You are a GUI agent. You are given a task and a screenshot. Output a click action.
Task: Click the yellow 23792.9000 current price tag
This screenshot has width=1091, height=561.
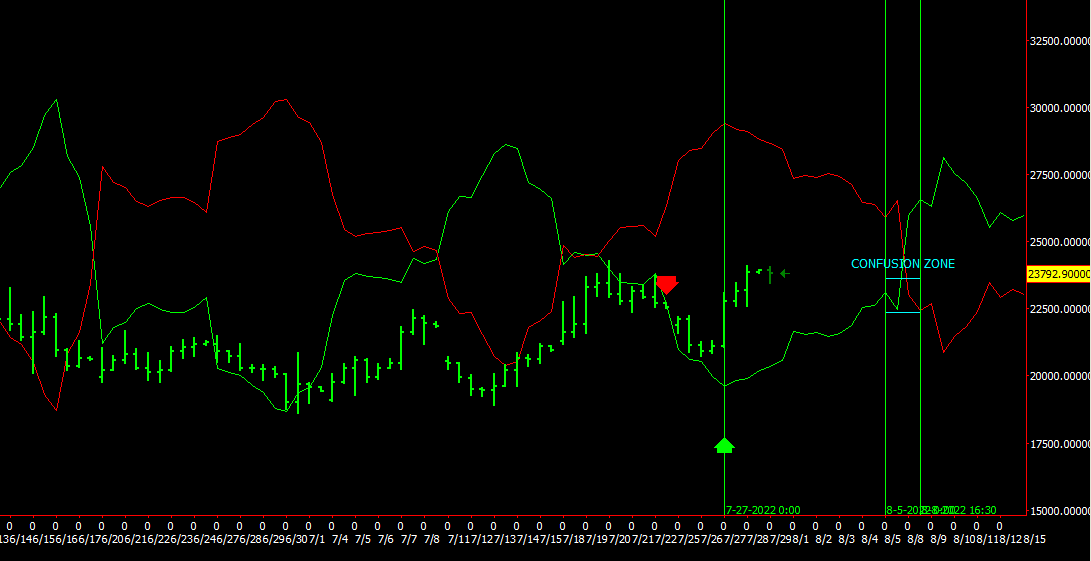pos(1058,274)
